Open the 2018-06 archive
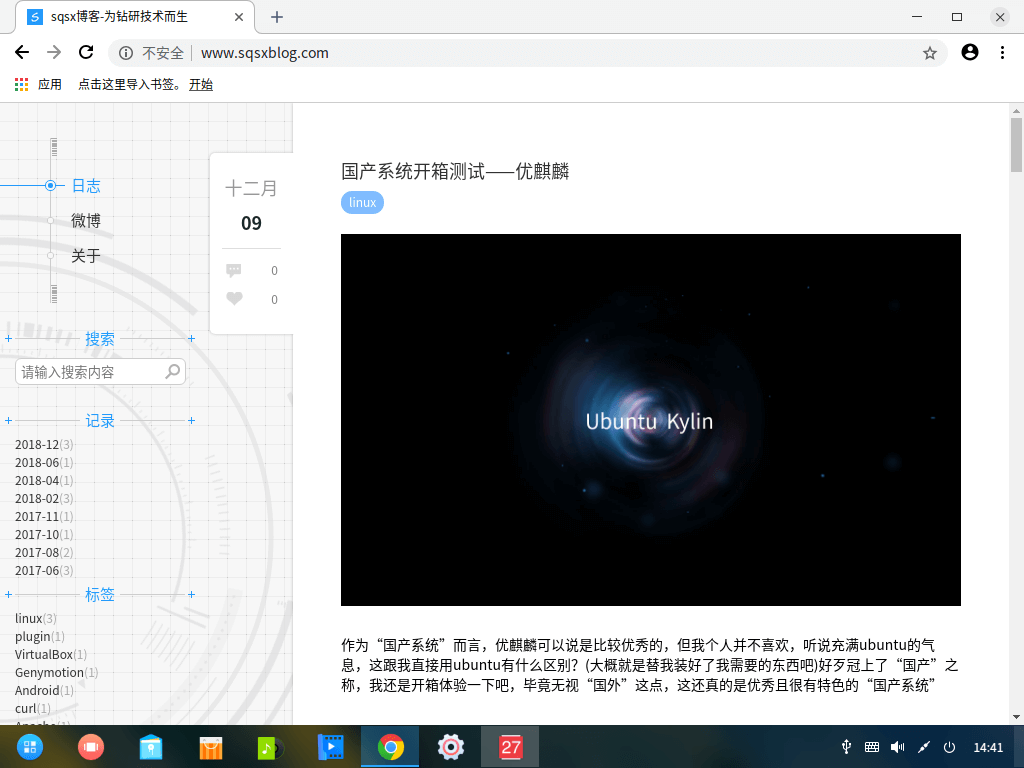The image size is (1024, 768). click(x=44, y=462)
